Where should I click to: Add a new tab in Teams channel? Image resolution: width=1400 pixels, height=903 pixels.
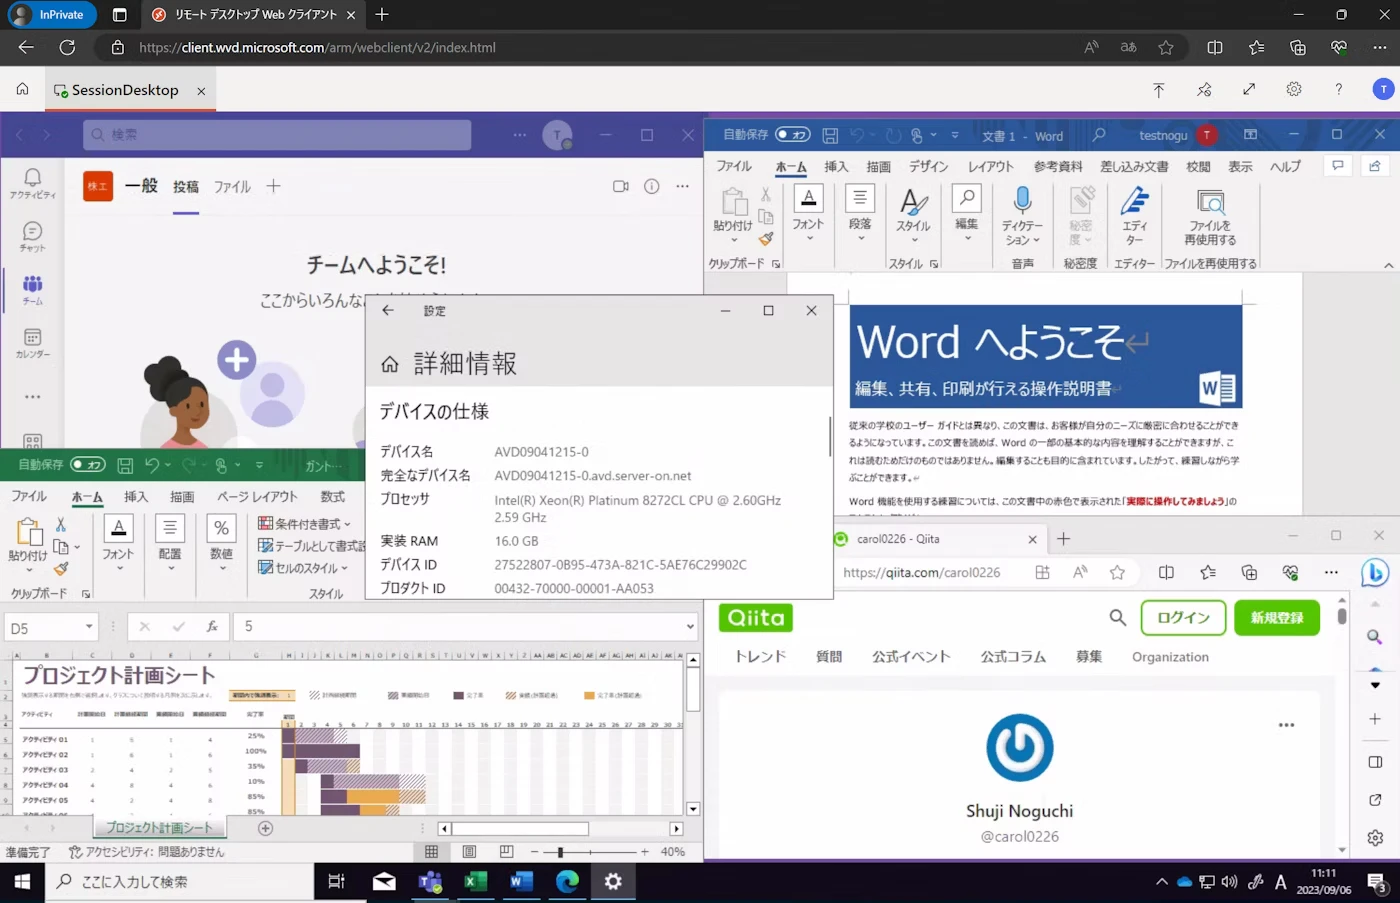pyautogui.click(x=273, y=186)
